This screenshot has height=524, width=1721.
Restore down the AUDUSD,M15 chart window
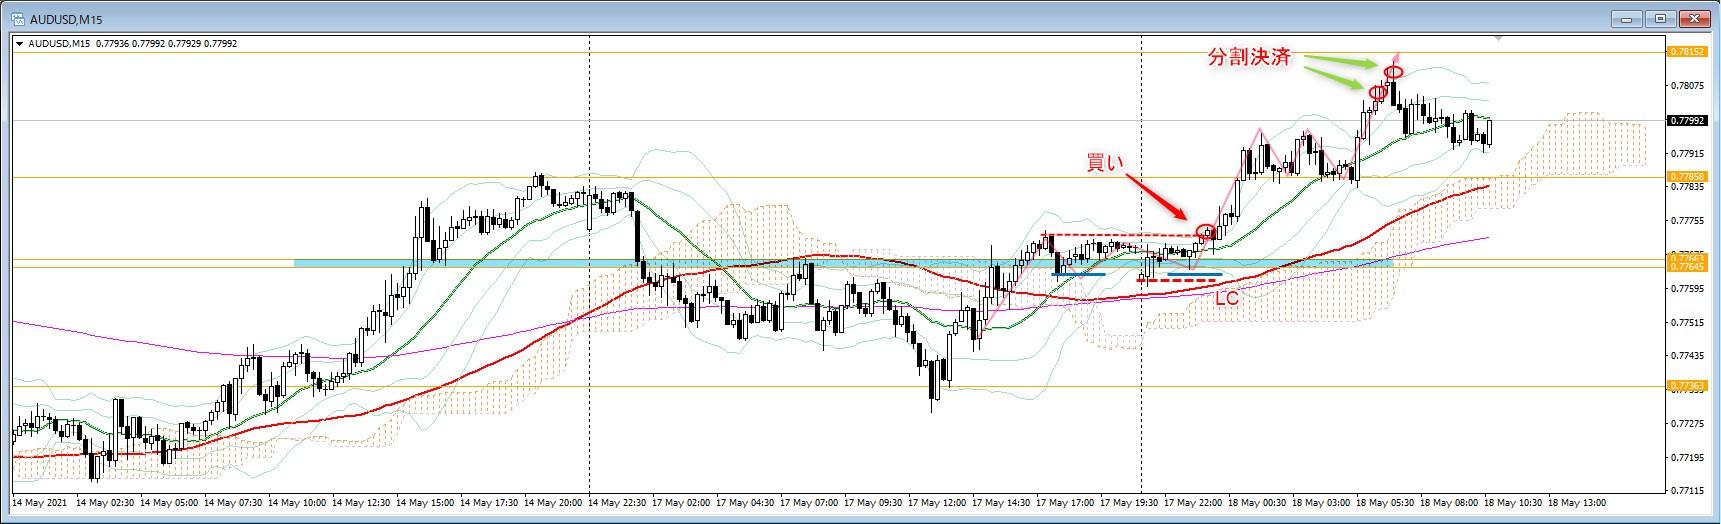tap(1660, 18)
